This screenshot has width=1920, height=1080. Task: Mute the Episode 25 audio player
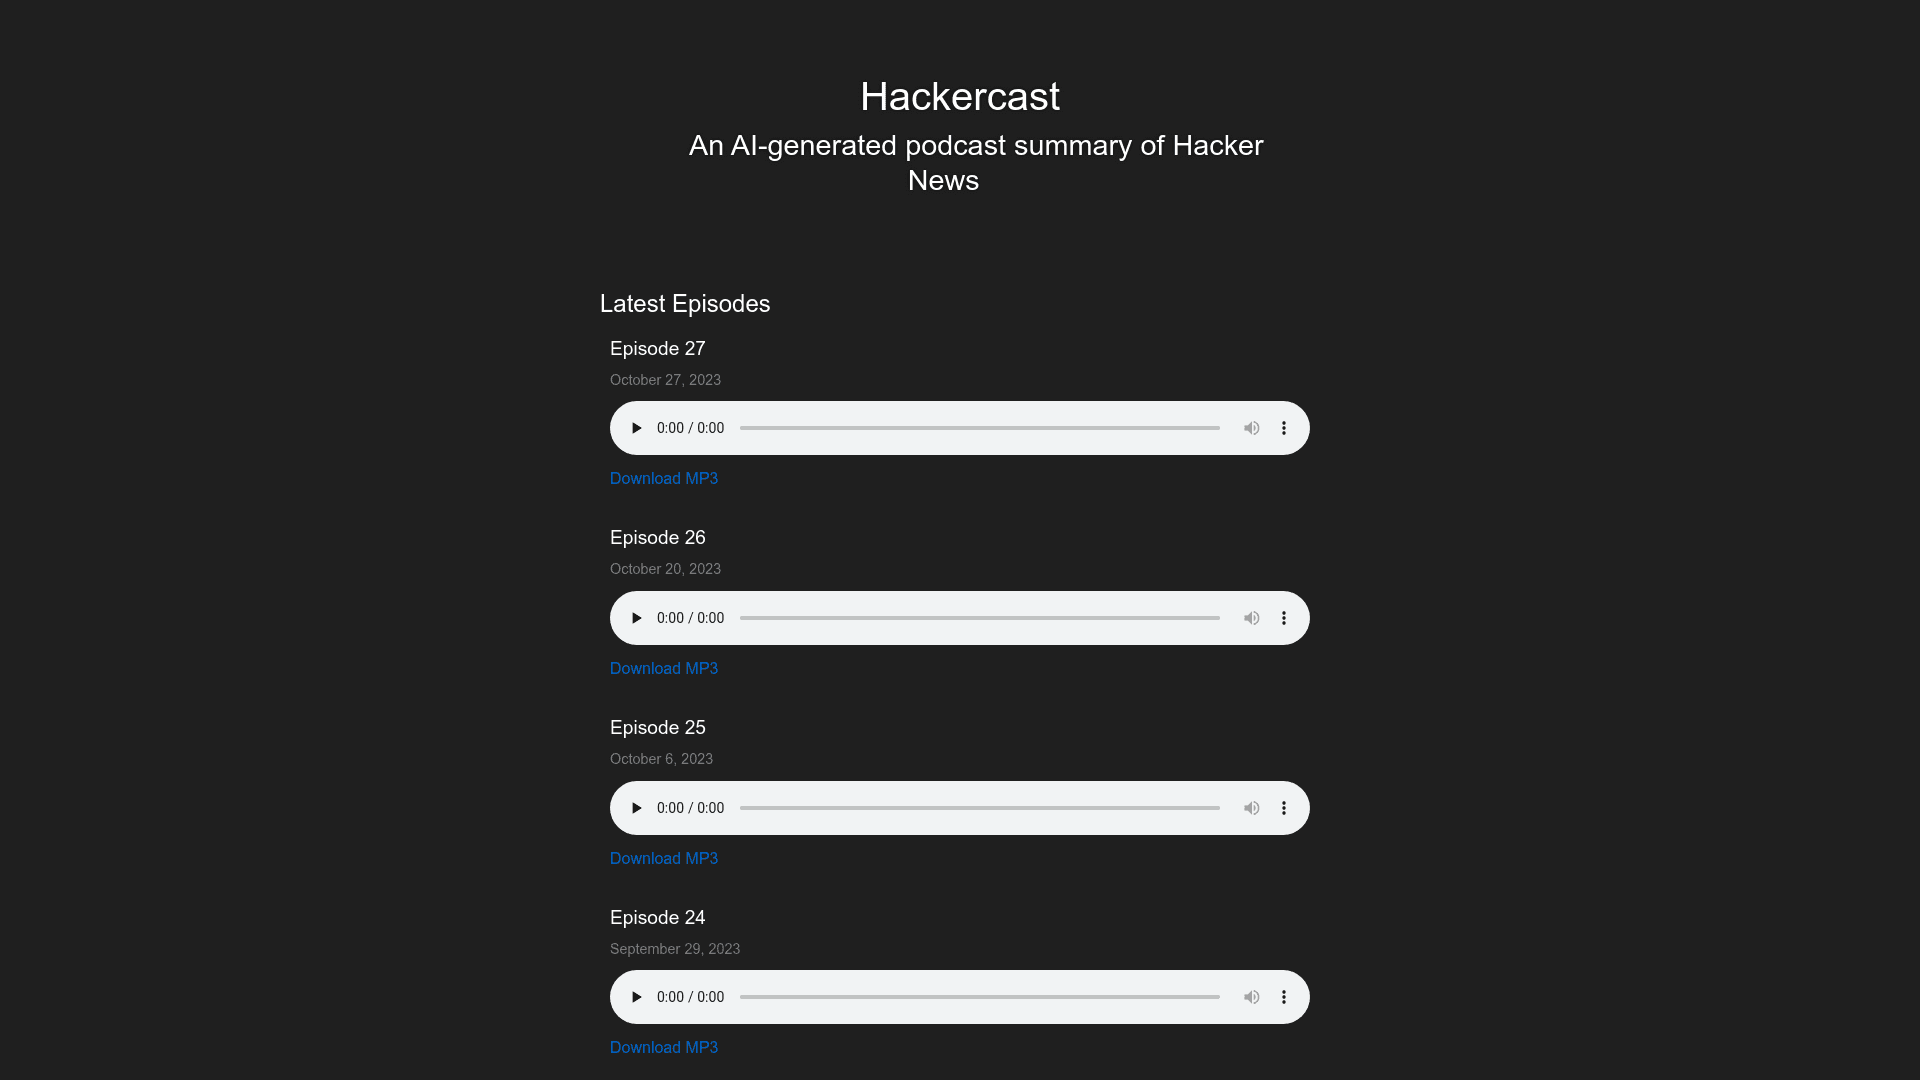point(1251,807)
